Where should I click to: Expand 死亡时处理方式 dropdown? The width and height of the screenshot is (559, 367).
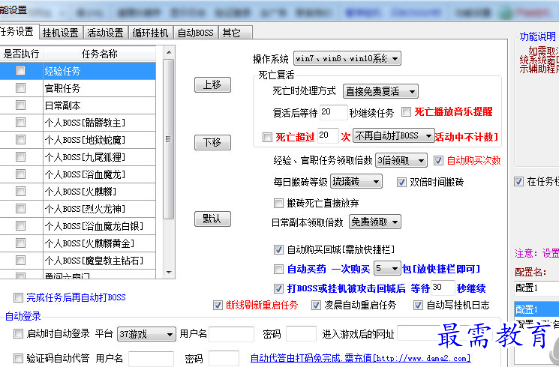pyautogui.click(x=380, y=92)
